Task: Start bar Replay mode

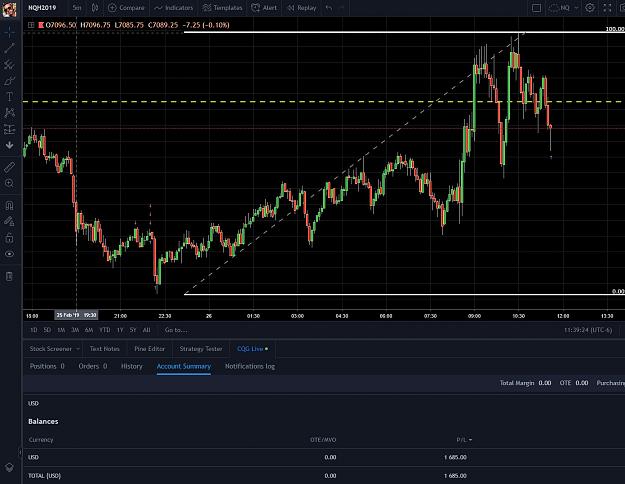Action: coord(302,8)
